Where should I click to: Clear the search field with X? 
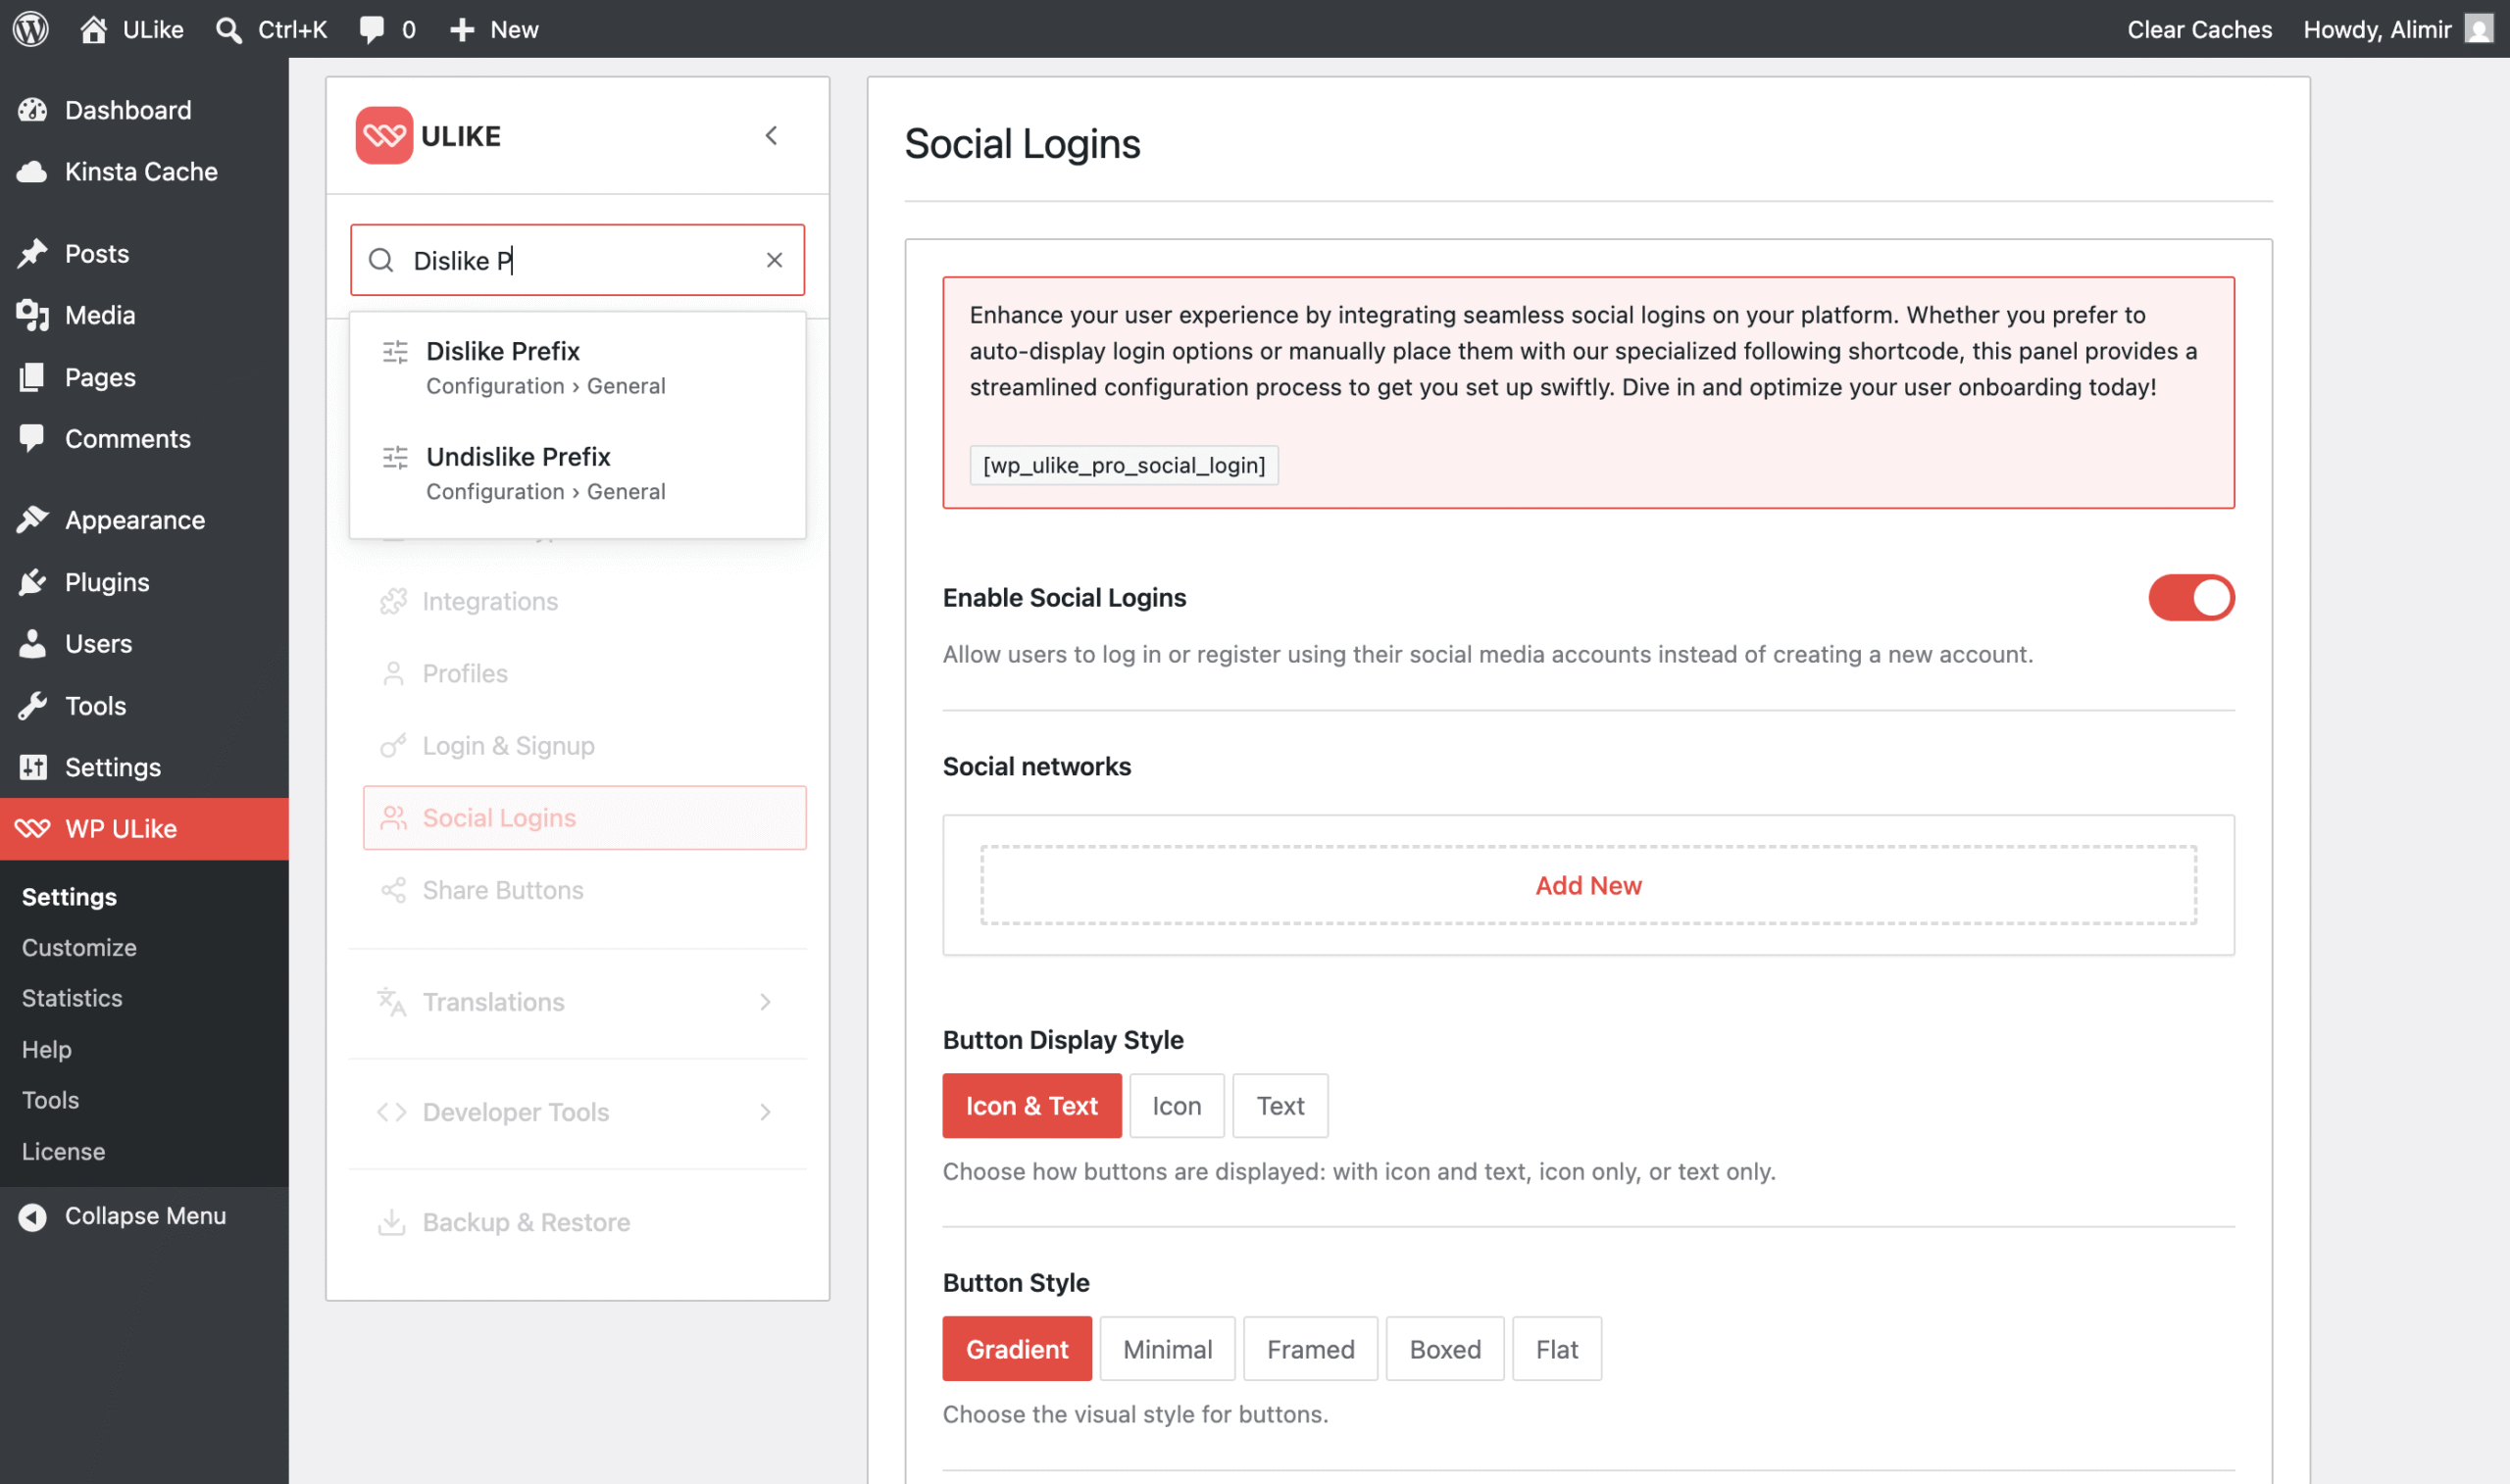774,260
